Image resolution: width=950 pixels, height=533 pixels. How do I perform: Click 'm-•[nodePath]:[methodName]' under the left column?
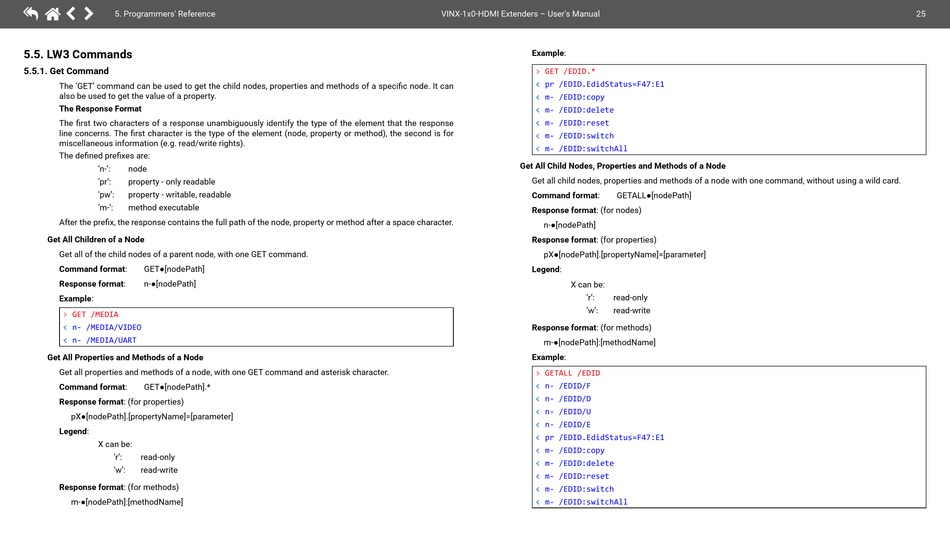point(127,502)
